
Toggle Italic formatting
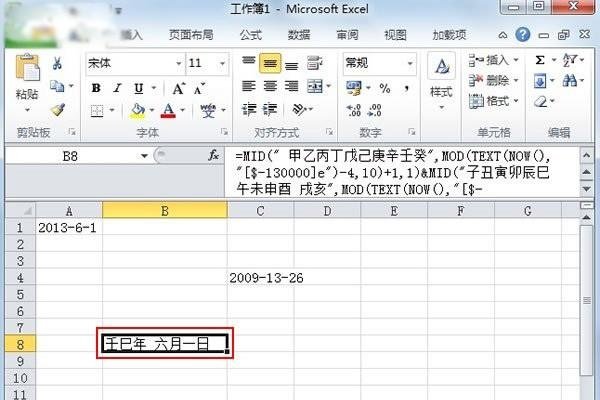point(117,88)
